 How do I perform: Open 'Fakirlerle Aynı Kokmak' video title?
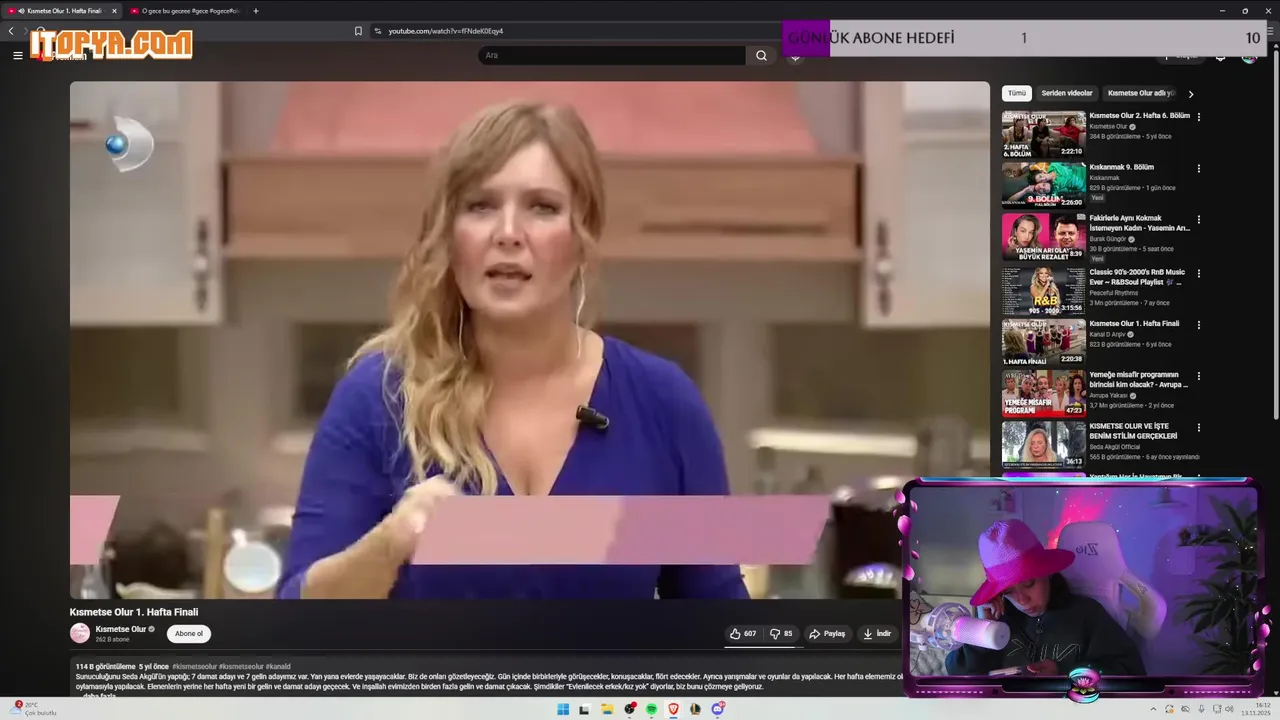point(1139,223)
